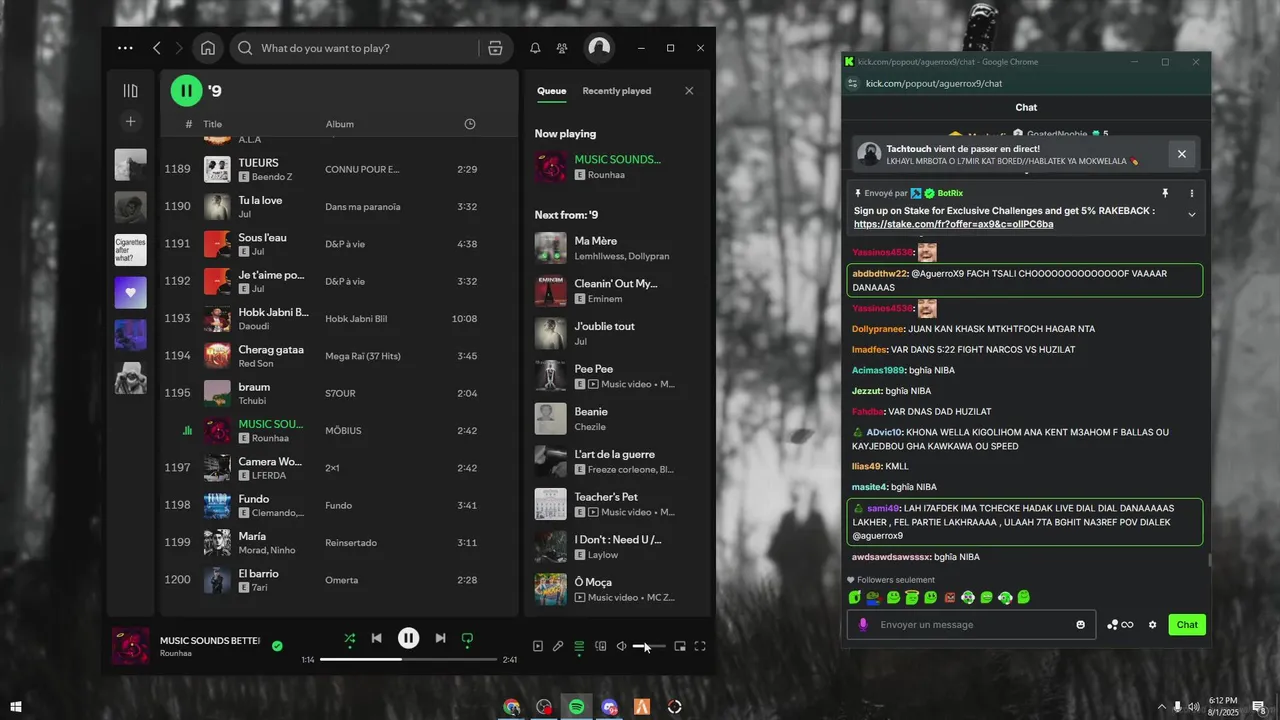This screenshot has height=720, width=1280.
Task: Dismiss the Tachtouch live notification in Kick chat
Action: [x=1181, y=154]
